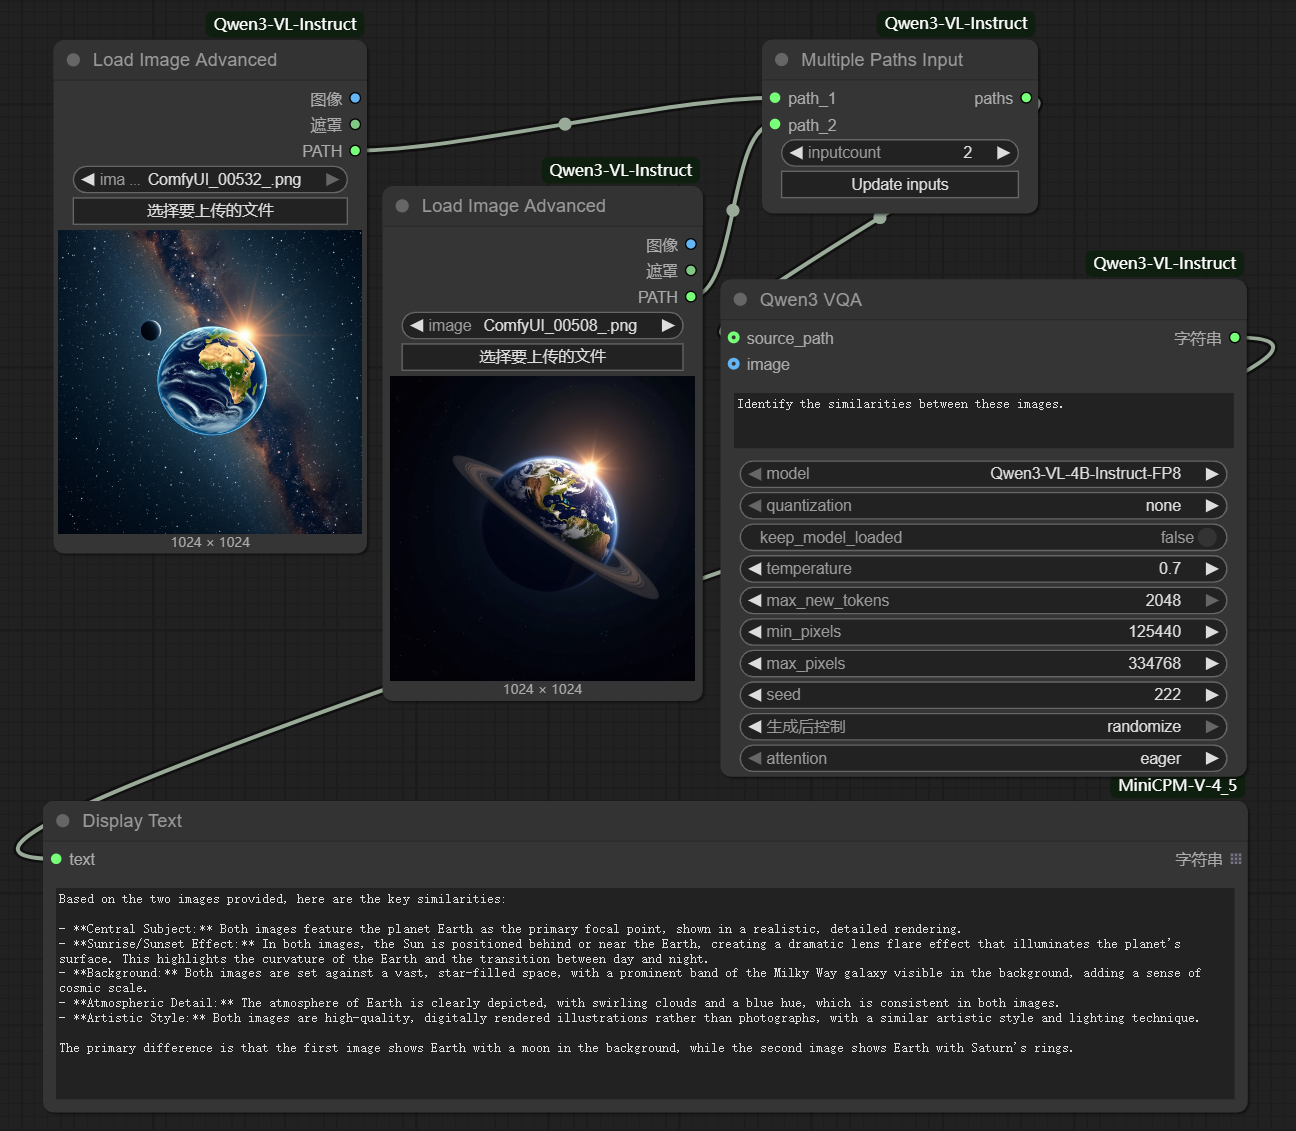The width and height of the screenshot is (1296, 1131).
Task: Select previous image before ComfyUI_00532_.png
Action: tap(88, 179)
